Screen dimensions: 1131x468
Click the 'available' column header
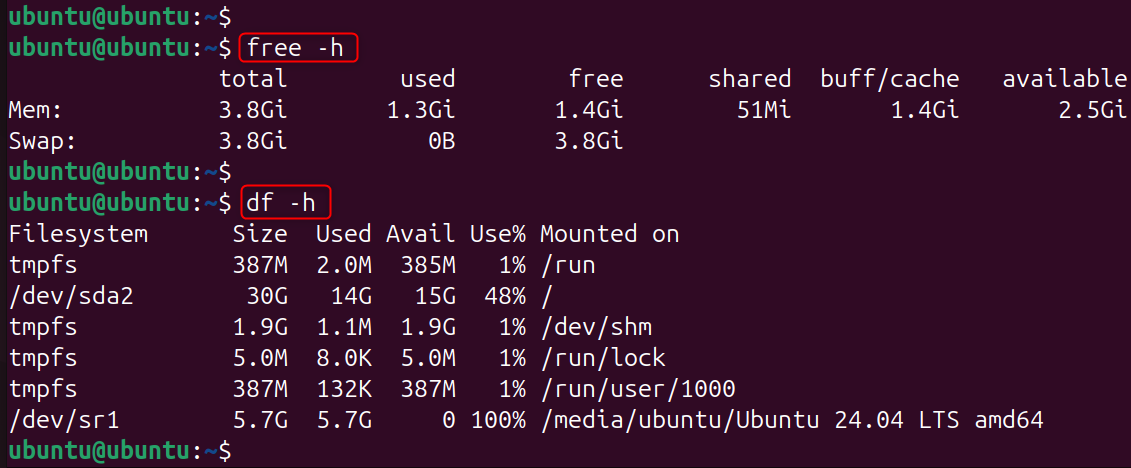pos(1064,78)
